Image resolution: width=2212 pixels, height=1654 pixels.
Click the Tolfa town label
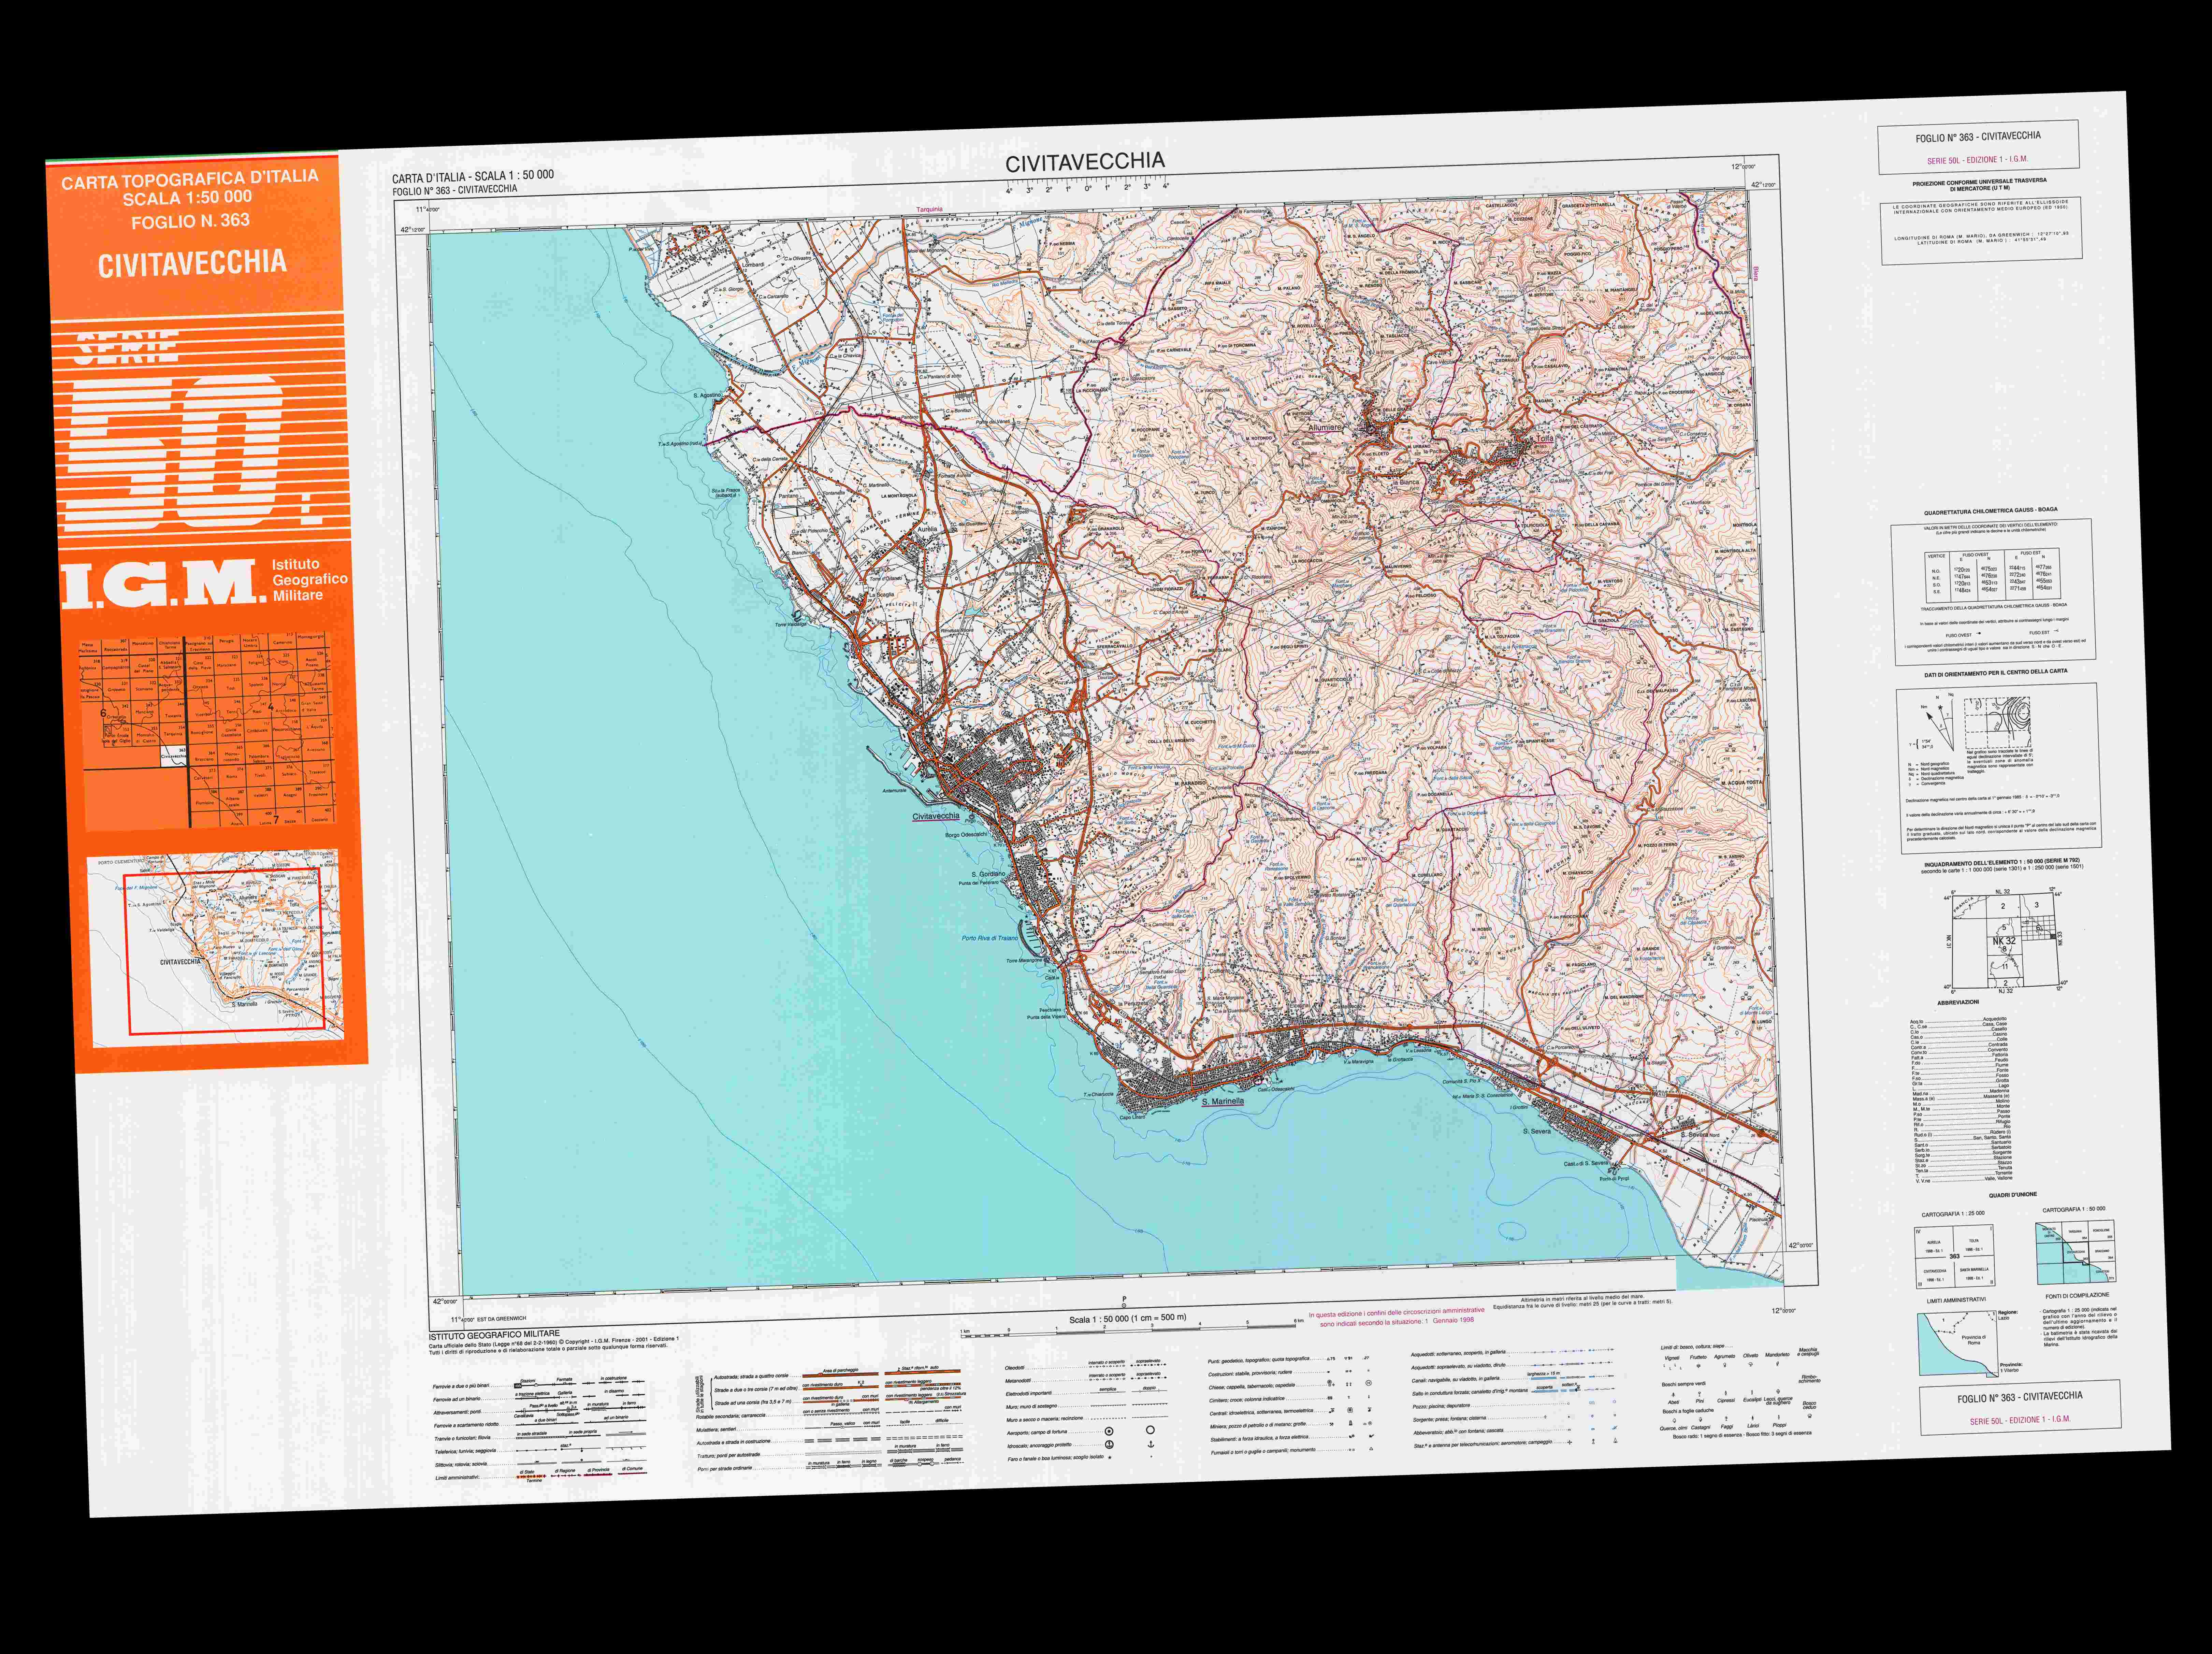[1545, 438]
